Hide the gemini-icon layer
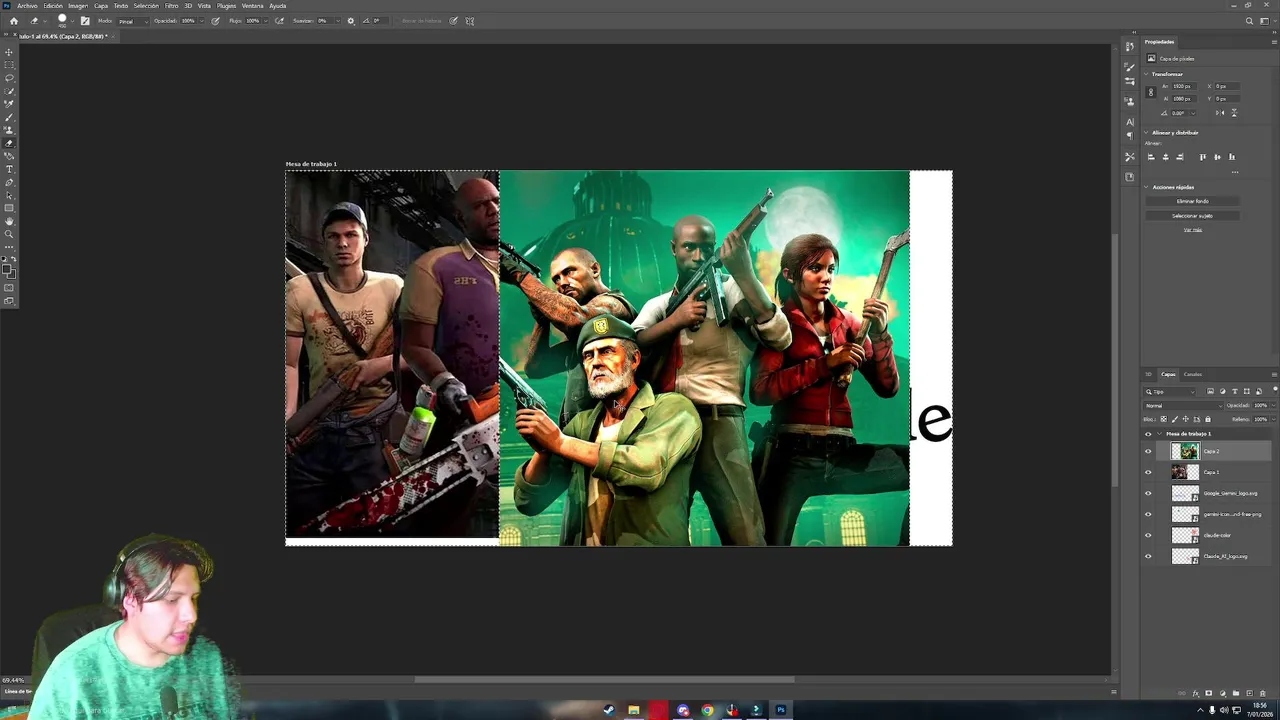This screenshot has height=720, width=1280. (1148, 514)
